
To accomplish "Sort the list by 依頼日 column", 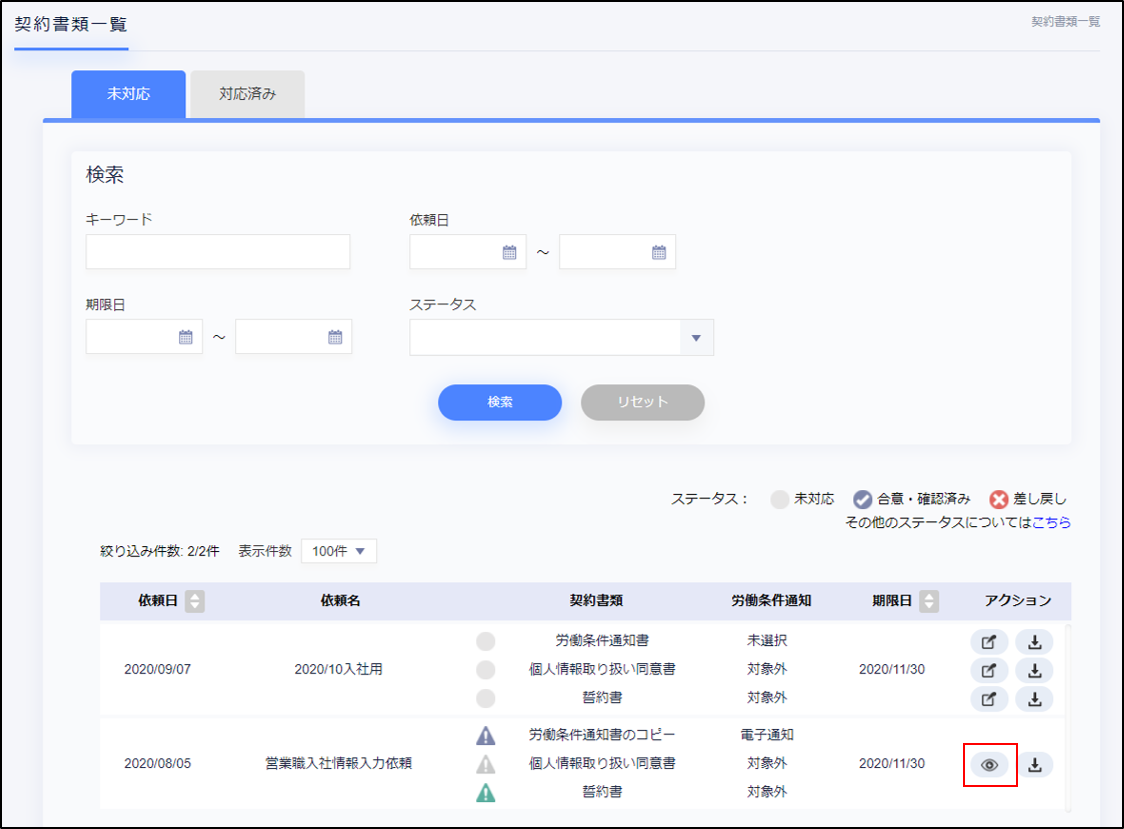I will [195, 601].
